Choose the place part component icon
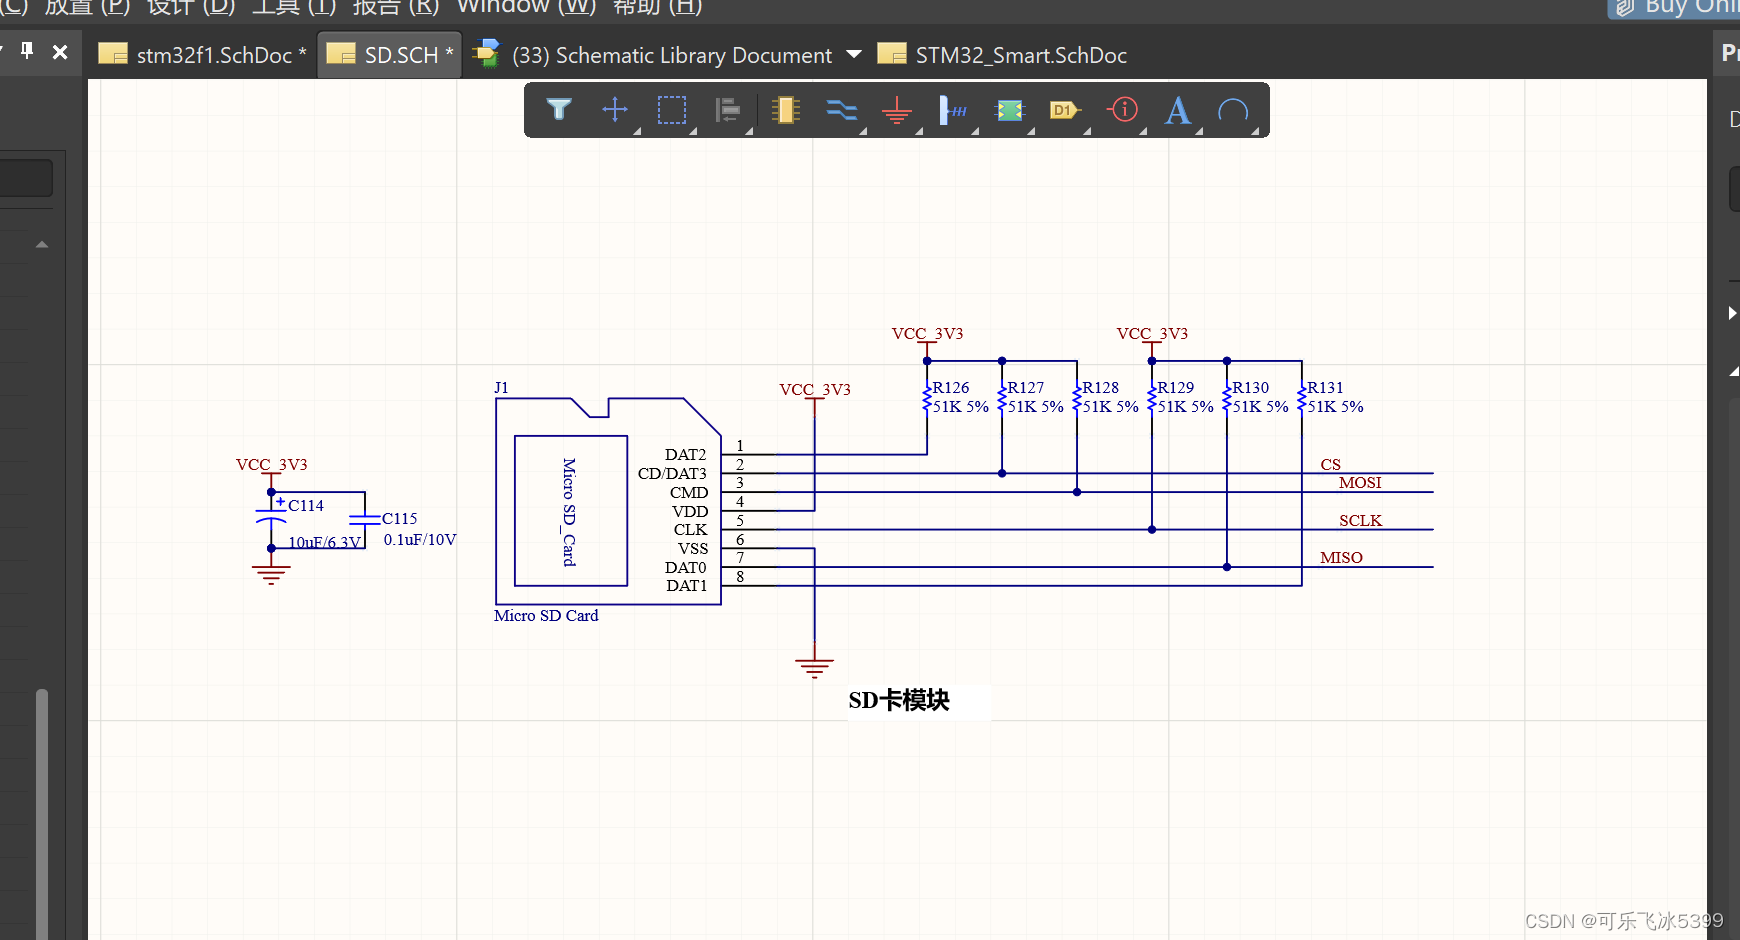Image resolution: width=1740 pixels, height=940 pixels. click(x=786, y=109)
